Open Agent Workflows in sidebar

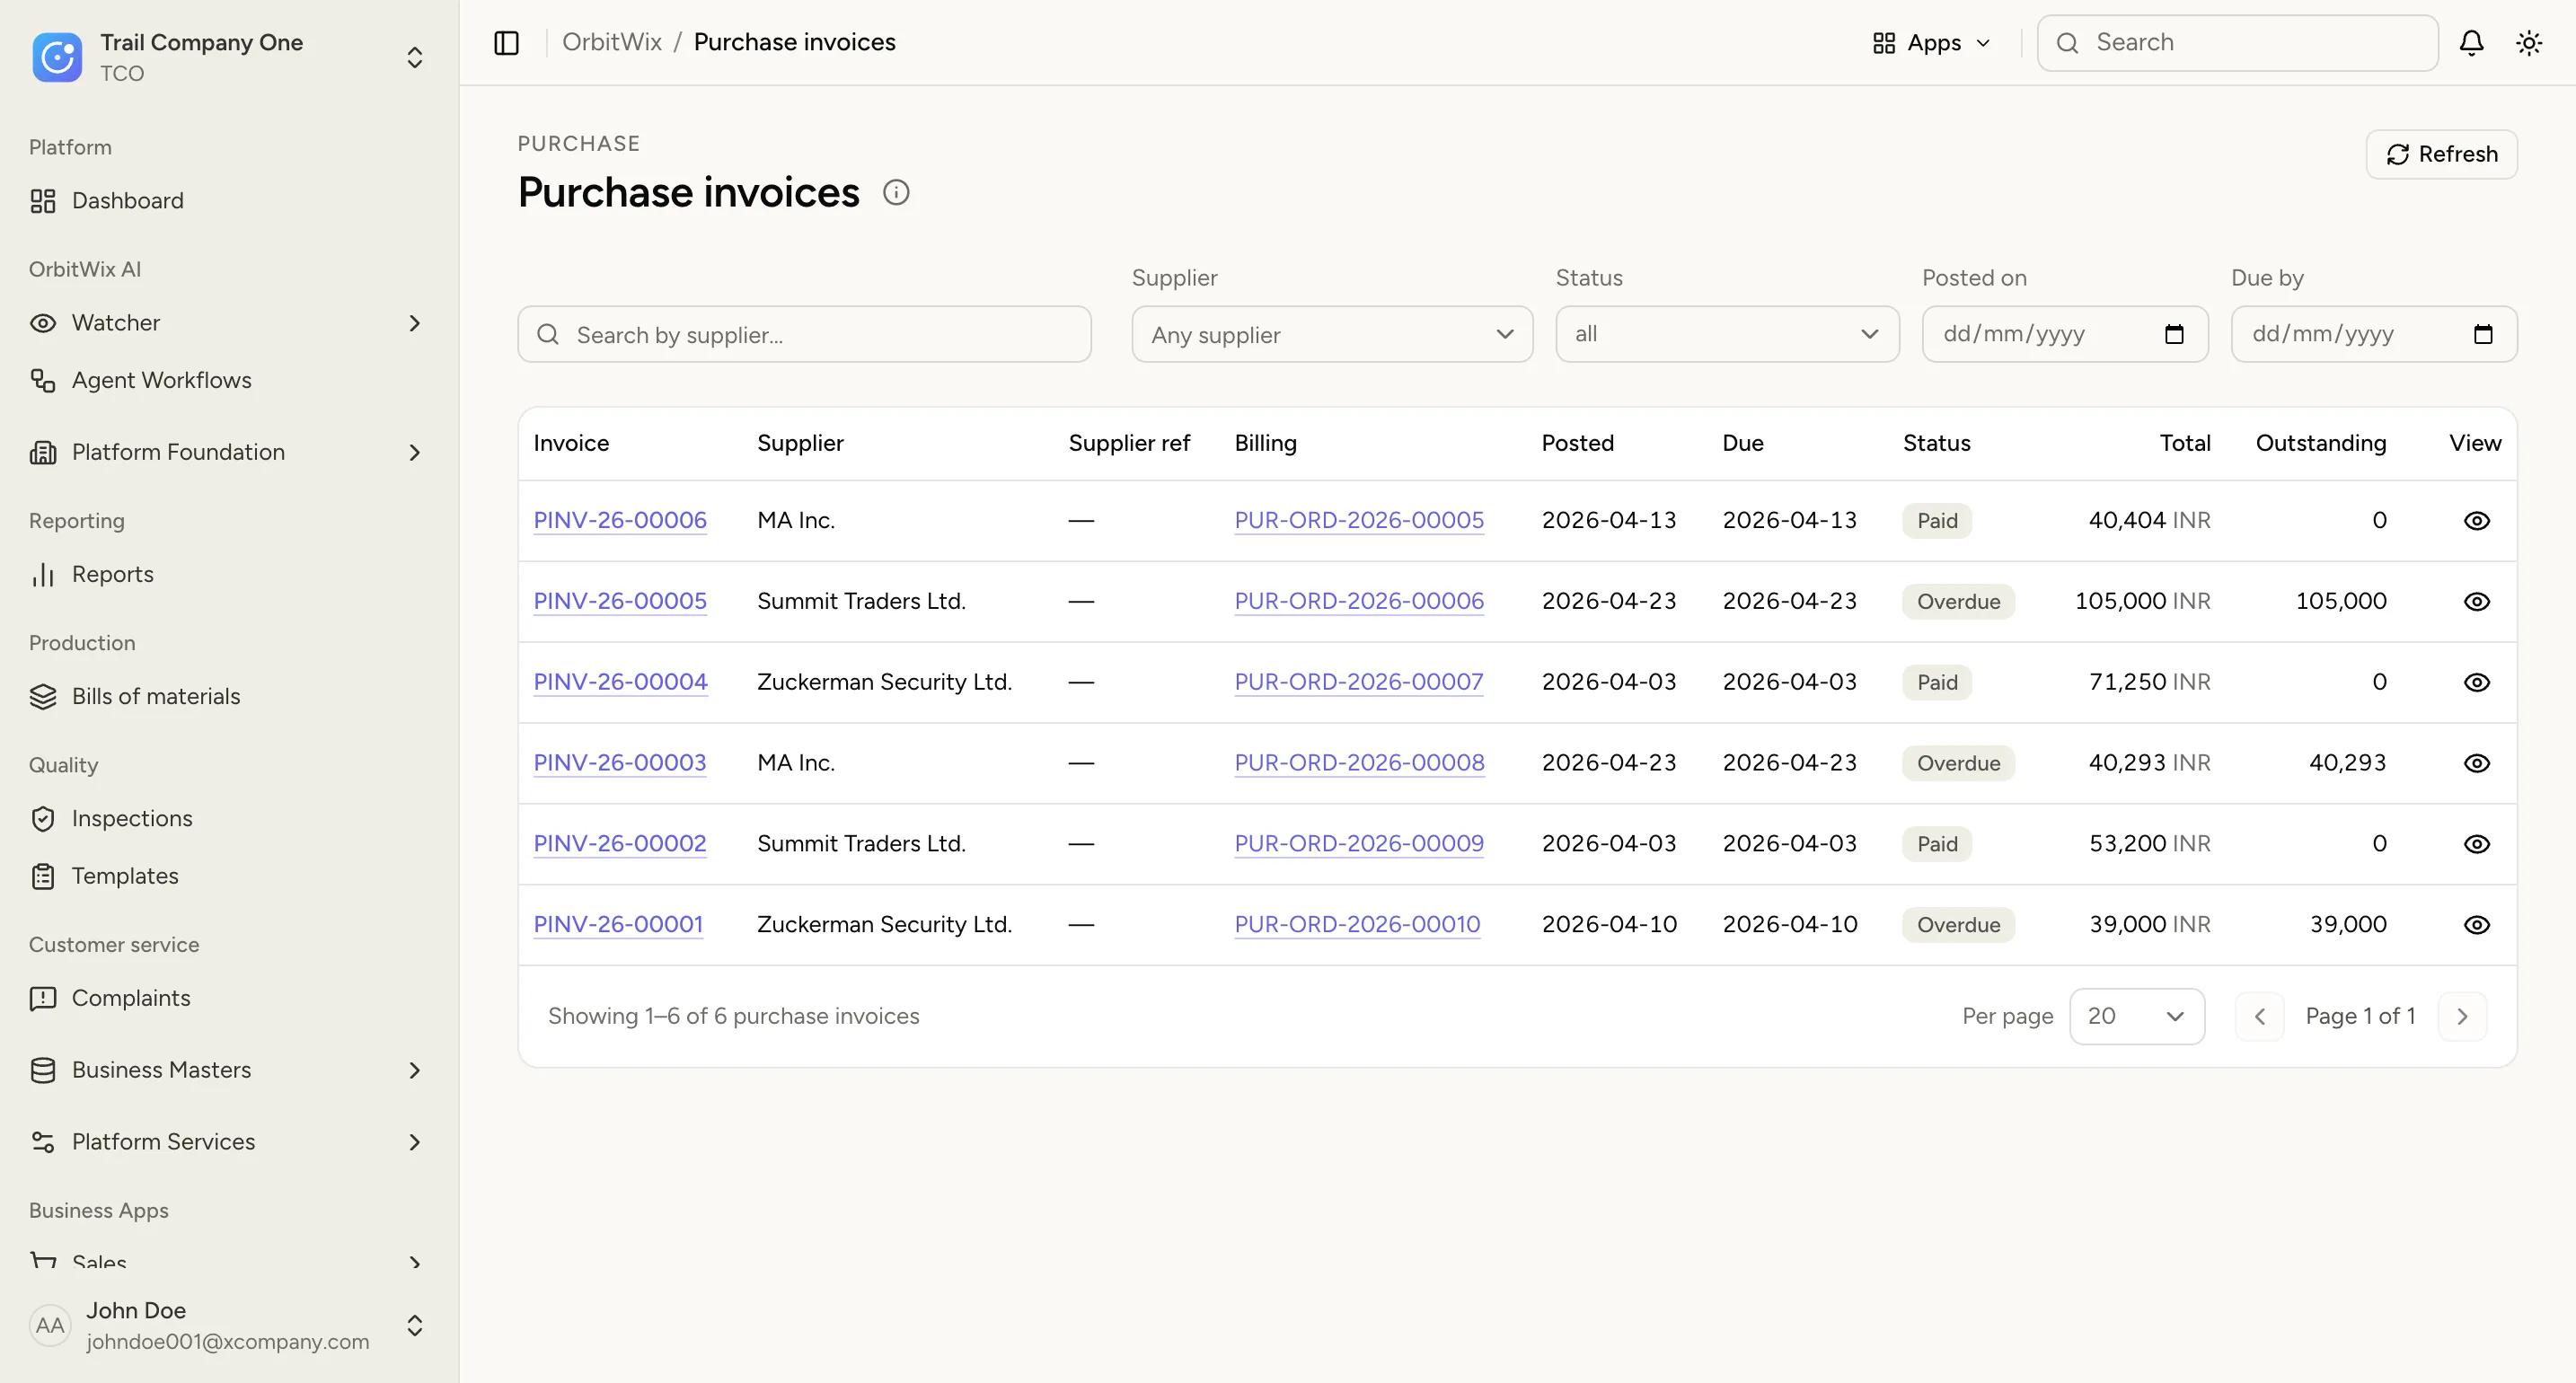click(229, 380)
